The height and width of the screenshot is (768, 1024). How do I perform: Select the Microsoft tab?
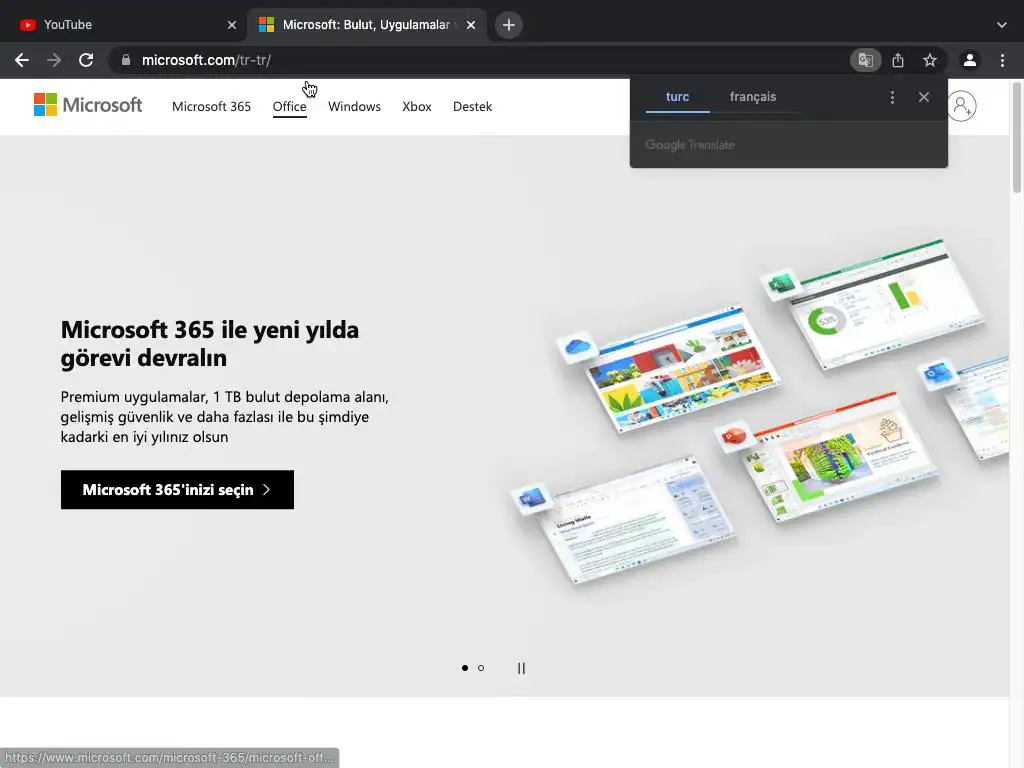367,25
